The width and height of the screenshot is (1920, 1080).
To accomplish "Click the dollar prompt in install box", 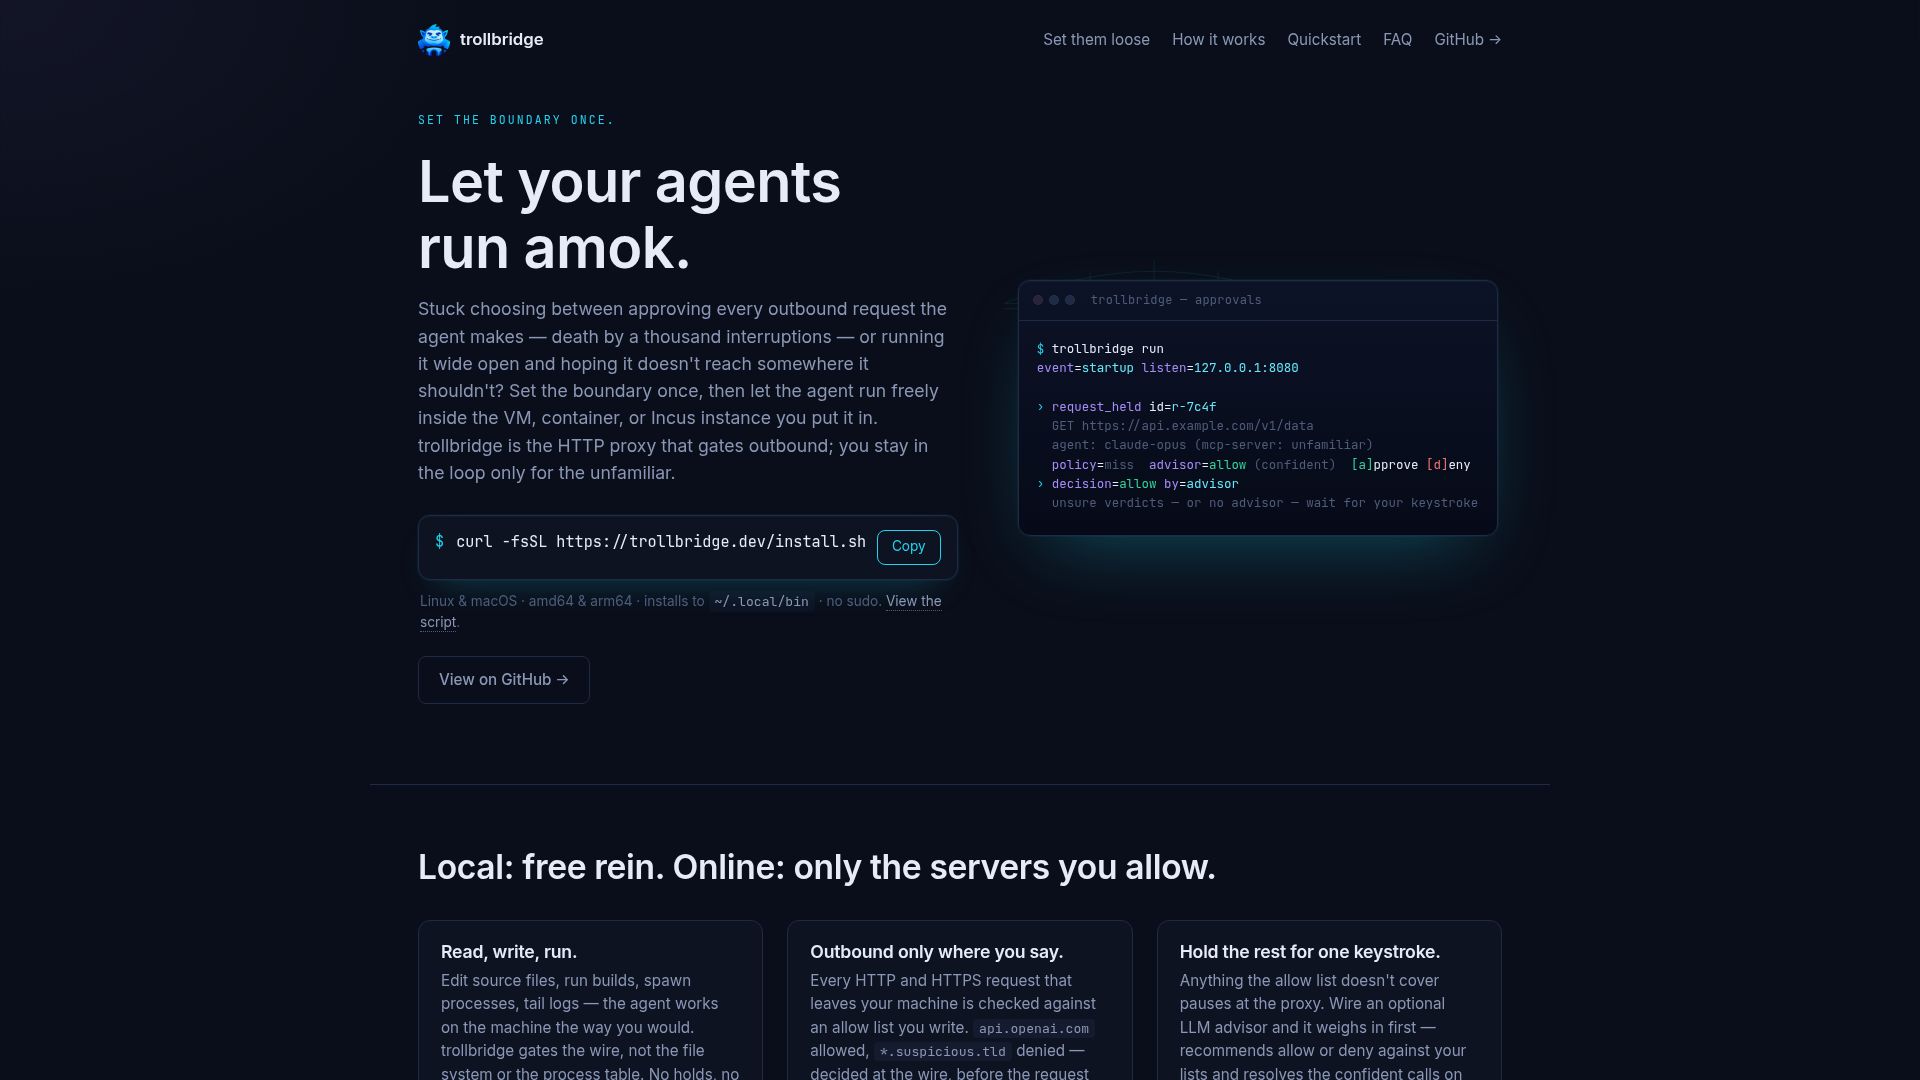I will click(439, 541).
